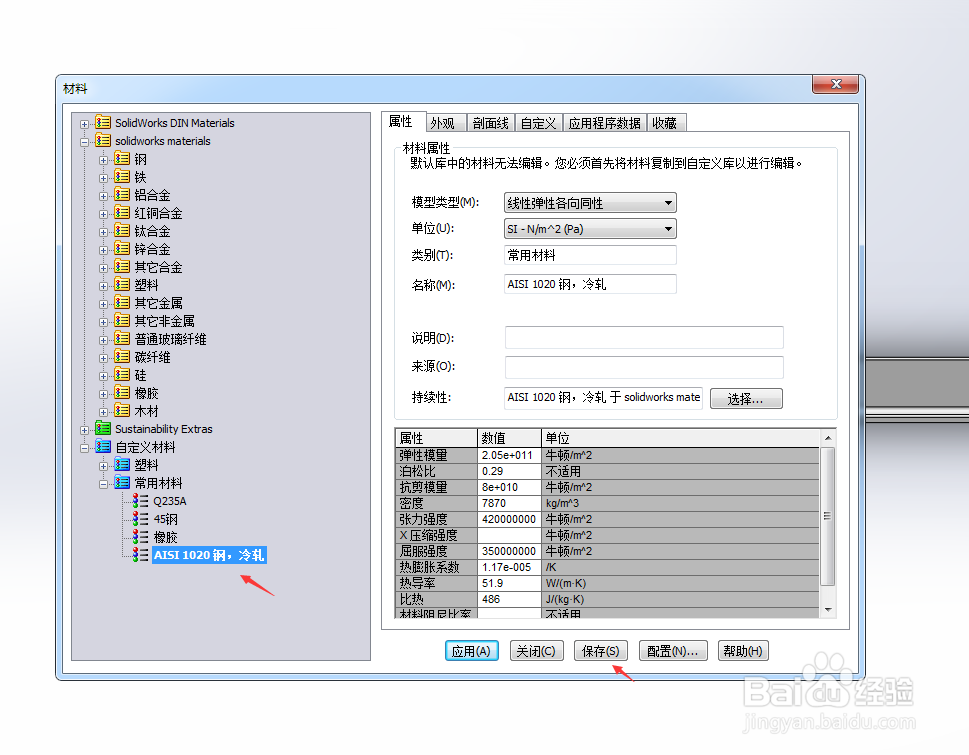
Task: Click the 保存(S) button
Action: [x=601, y=651]
